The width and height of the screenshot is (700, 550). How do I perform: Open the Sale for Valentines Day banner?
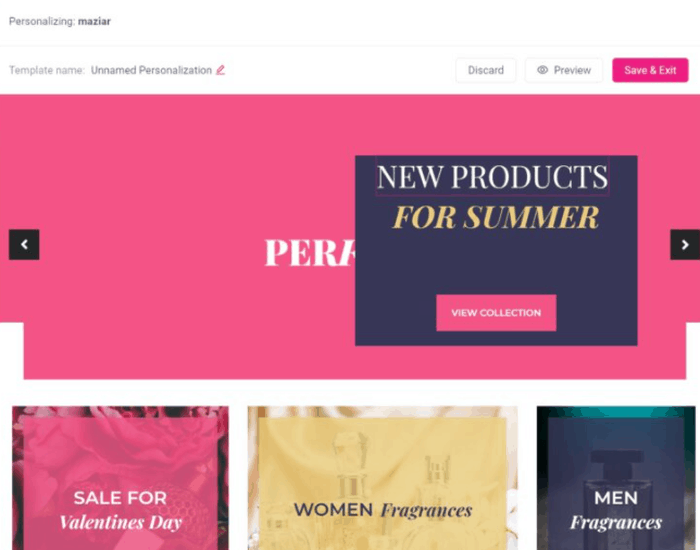tap(121, 478)
